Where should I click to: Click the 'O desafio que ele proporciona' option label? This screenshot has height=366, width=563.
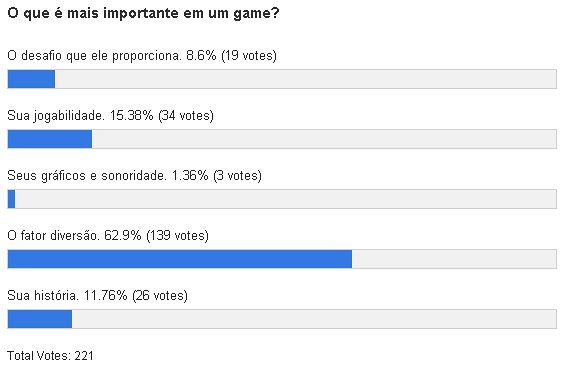coord(94,56)
